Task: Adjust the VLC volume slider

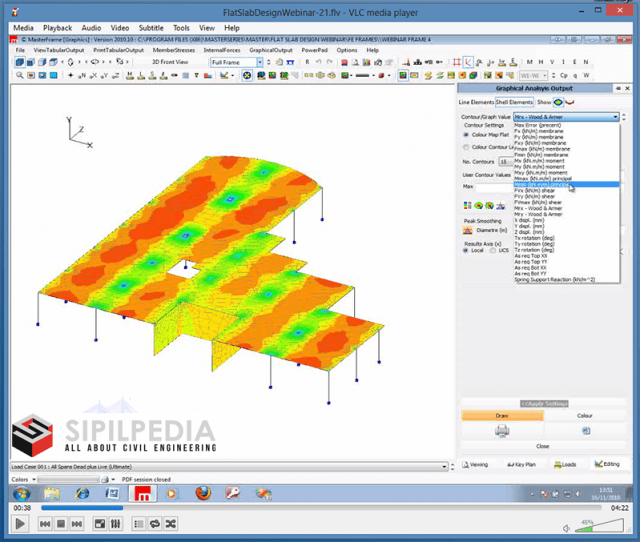Action: pyautogui.click(x=603, y=525)
